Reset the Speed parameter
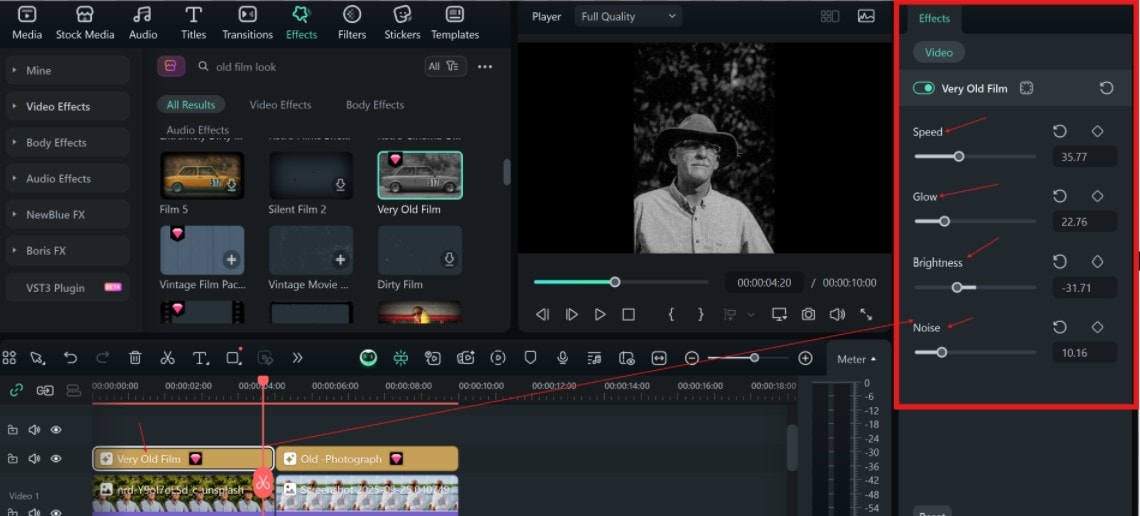 point(1060,131)
